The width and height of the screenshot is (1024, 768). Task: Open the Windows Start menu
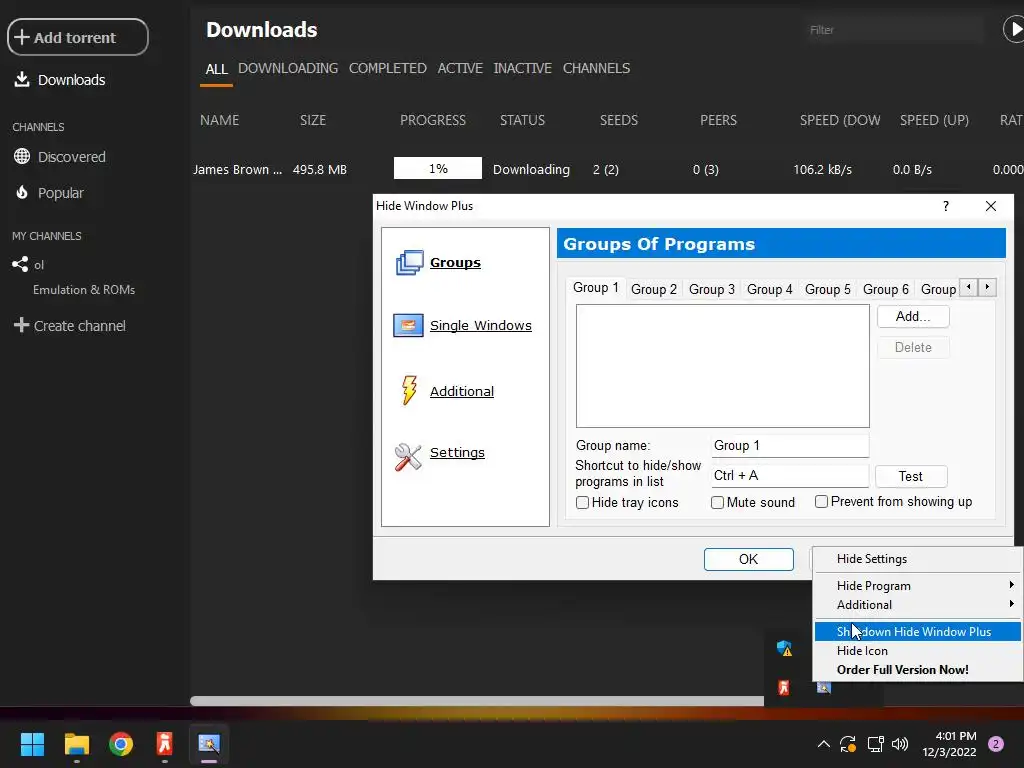click(x=32, y=744)
